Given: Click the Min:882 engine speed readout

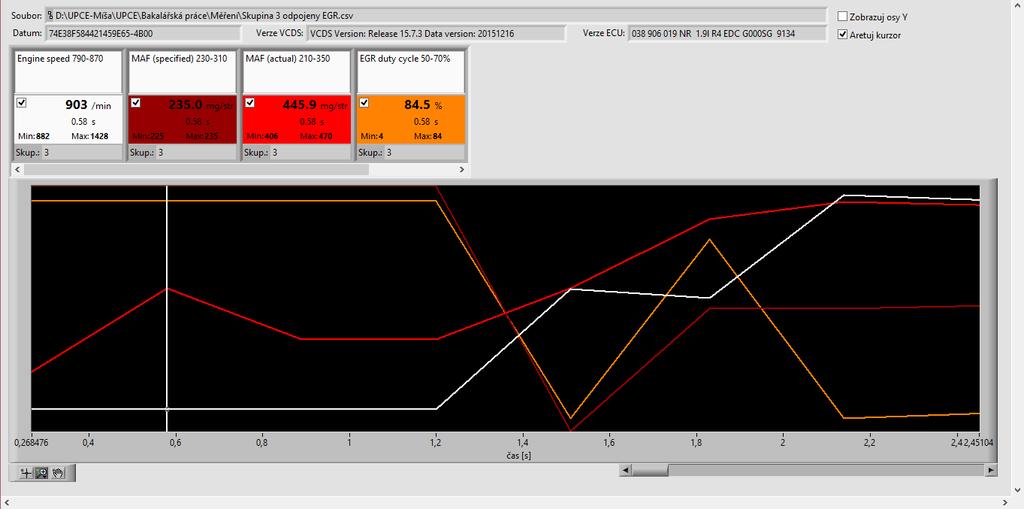Looking at the screenshot, I should pyautogui.click(x=34, y=136).
